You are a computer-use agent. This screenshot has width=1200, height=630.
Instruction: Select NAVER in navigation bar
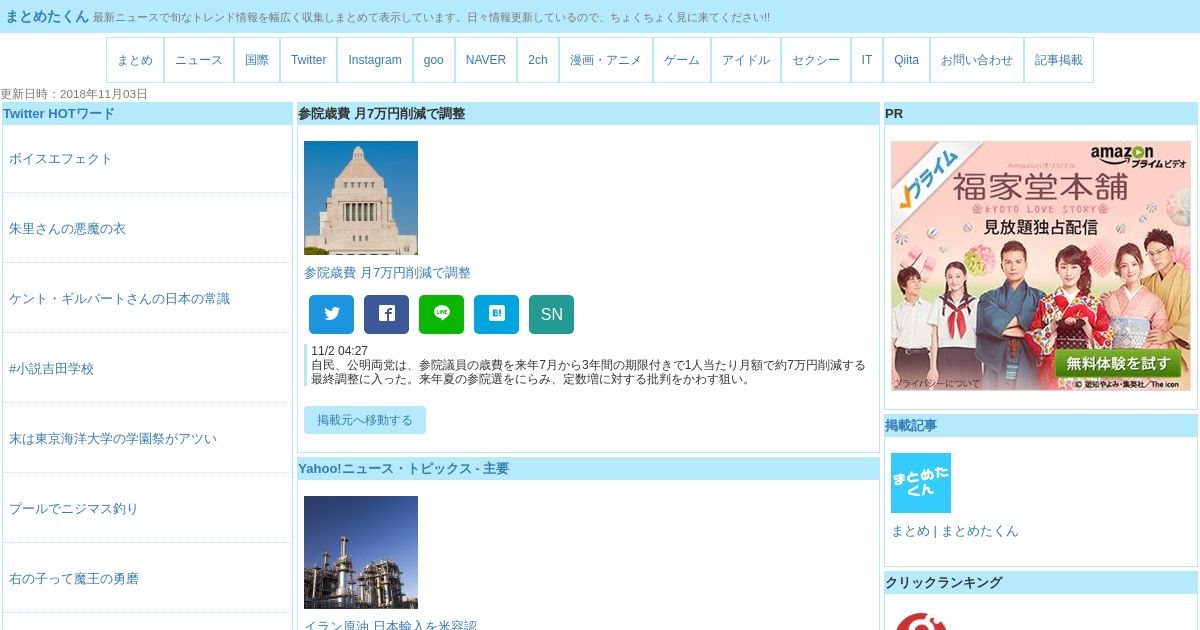point(486,60)
